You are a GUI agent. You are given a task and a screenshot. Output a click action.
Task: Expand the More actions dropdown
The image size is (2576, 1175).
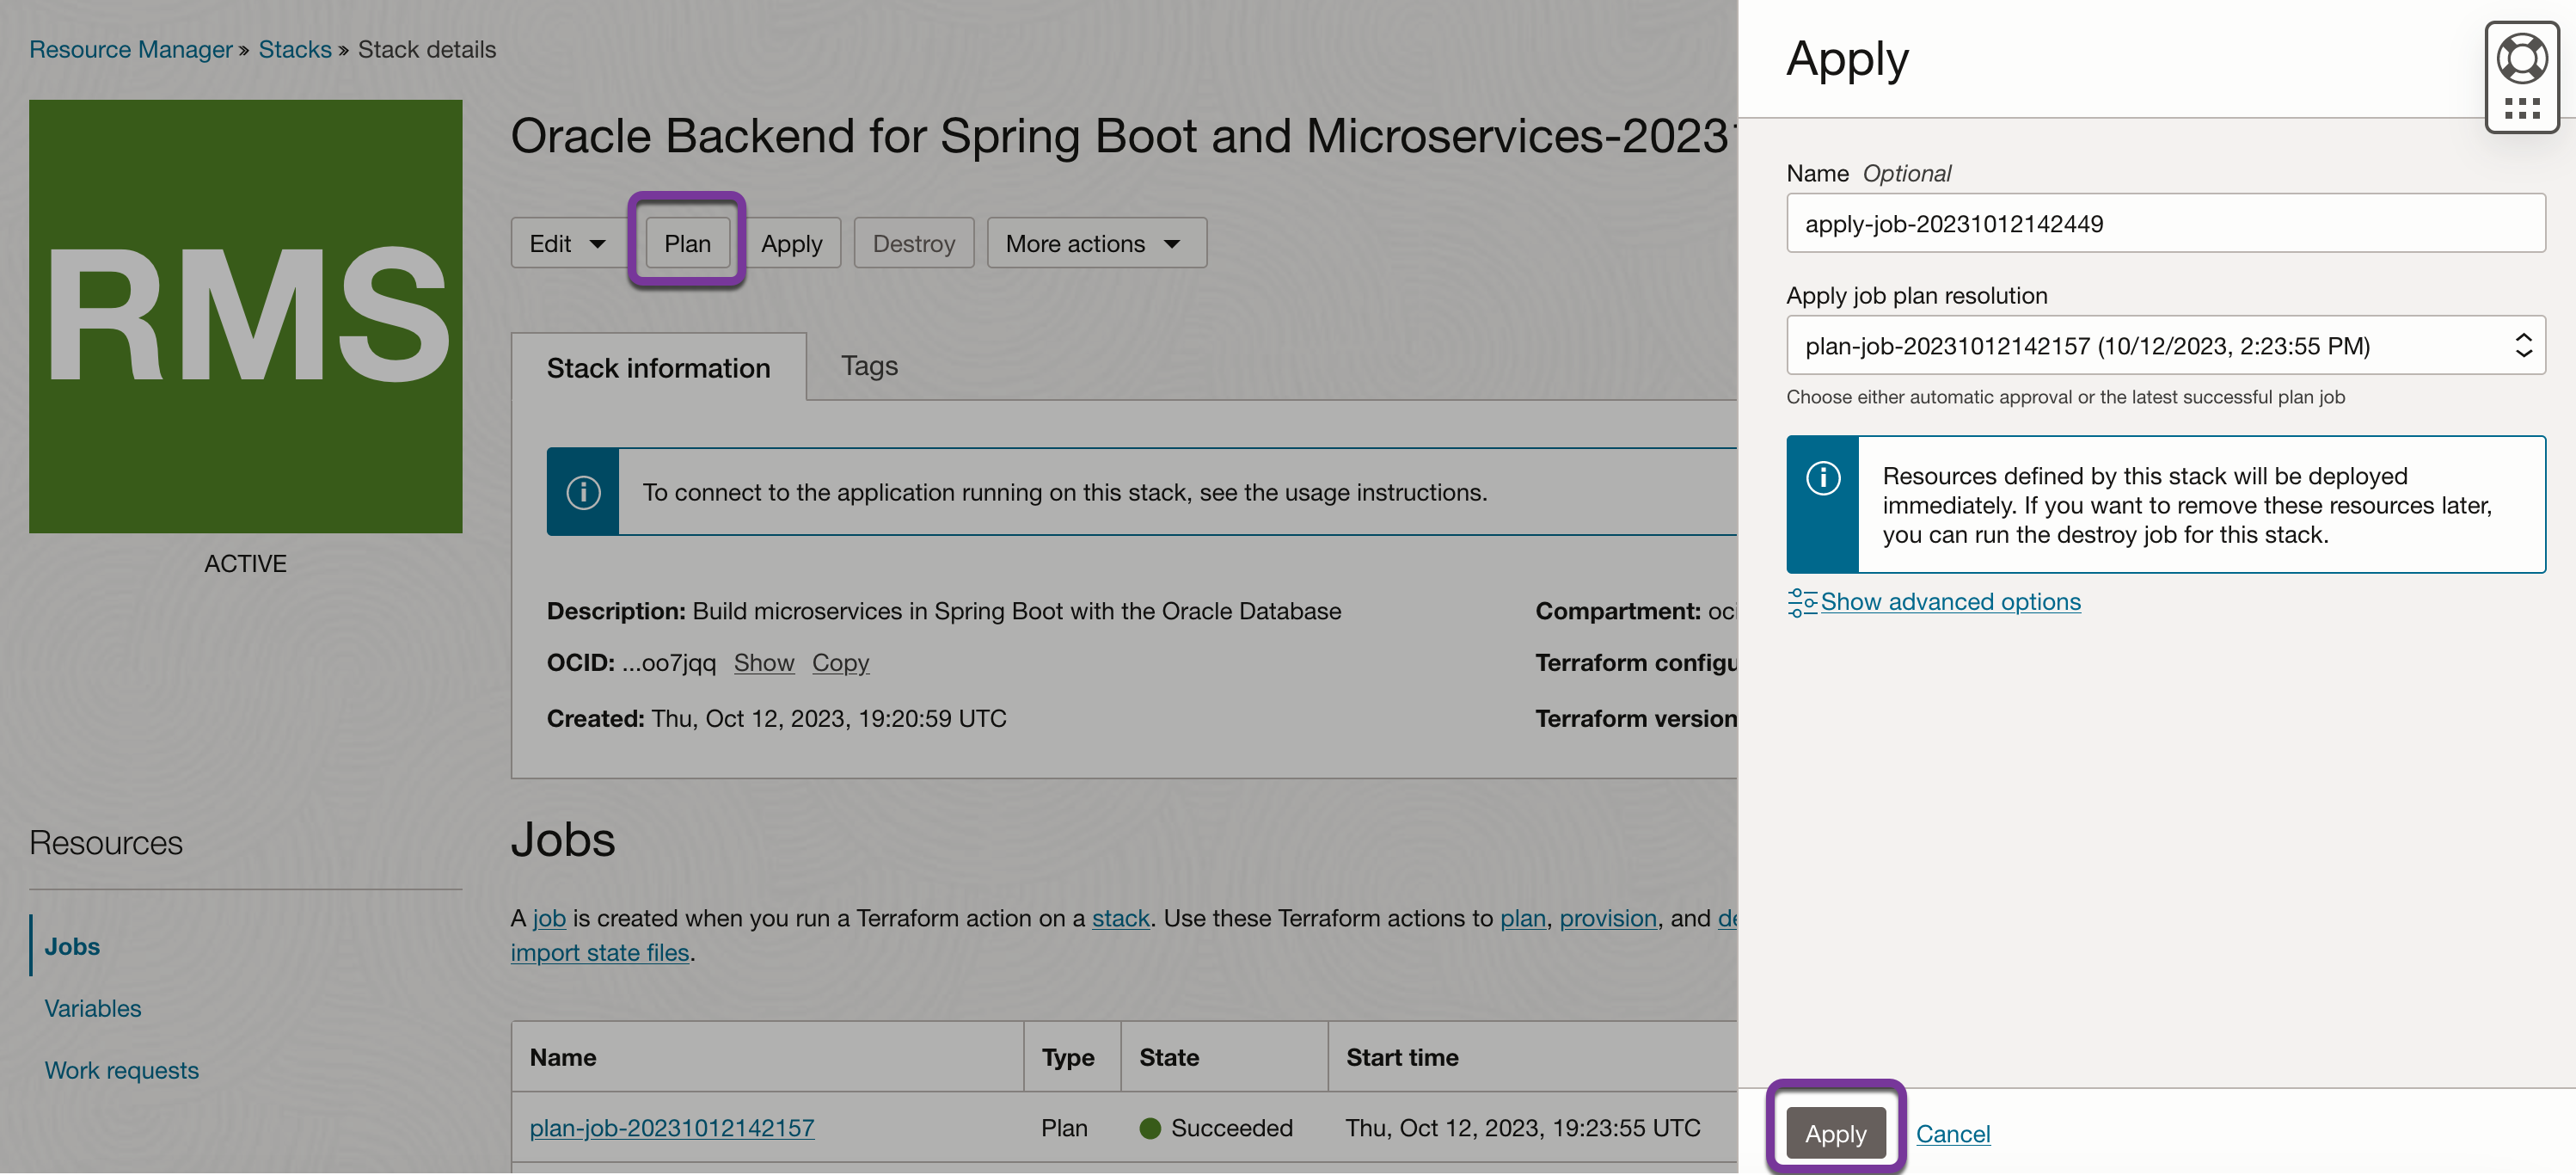1096,243
